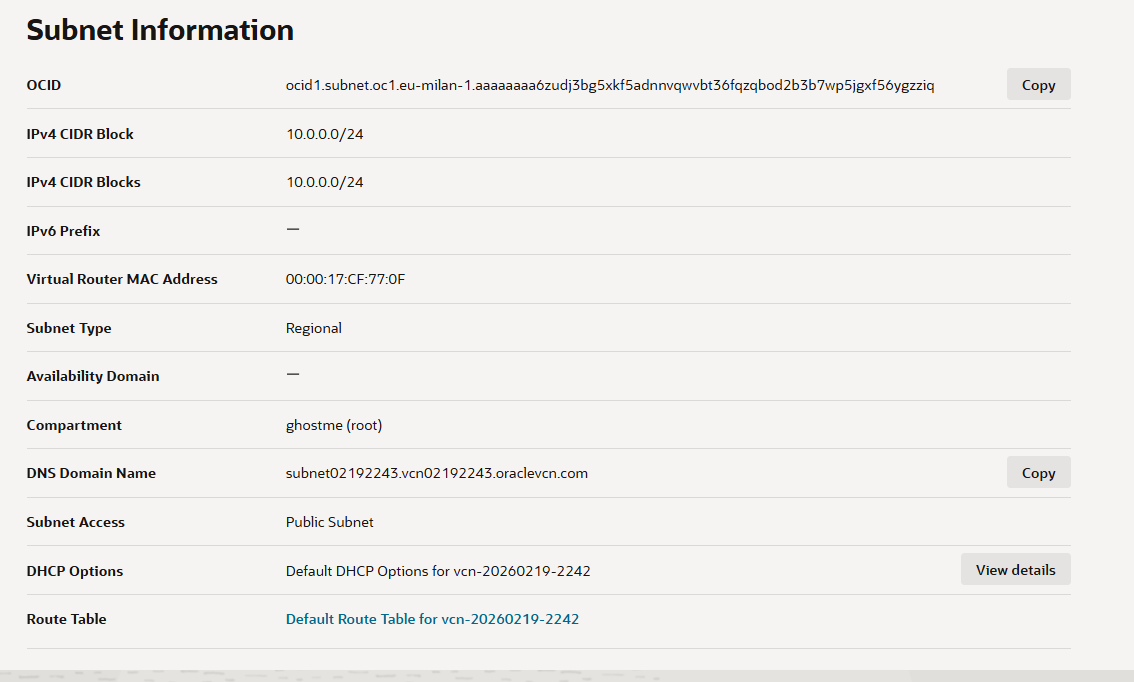Click the Availability Domain label
This screenshot has width=1134, height=682.
93,376
